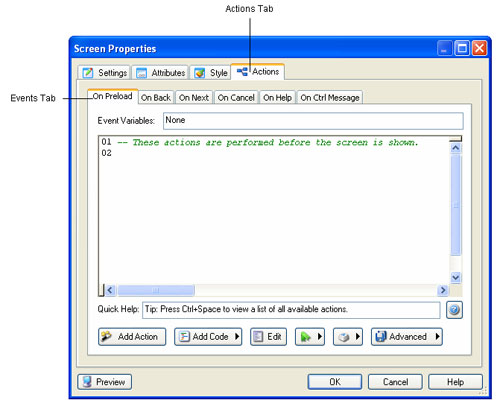Viewport: 500px width, 406px height.
Task: Click the Preview button
Action: coord(105,382)
